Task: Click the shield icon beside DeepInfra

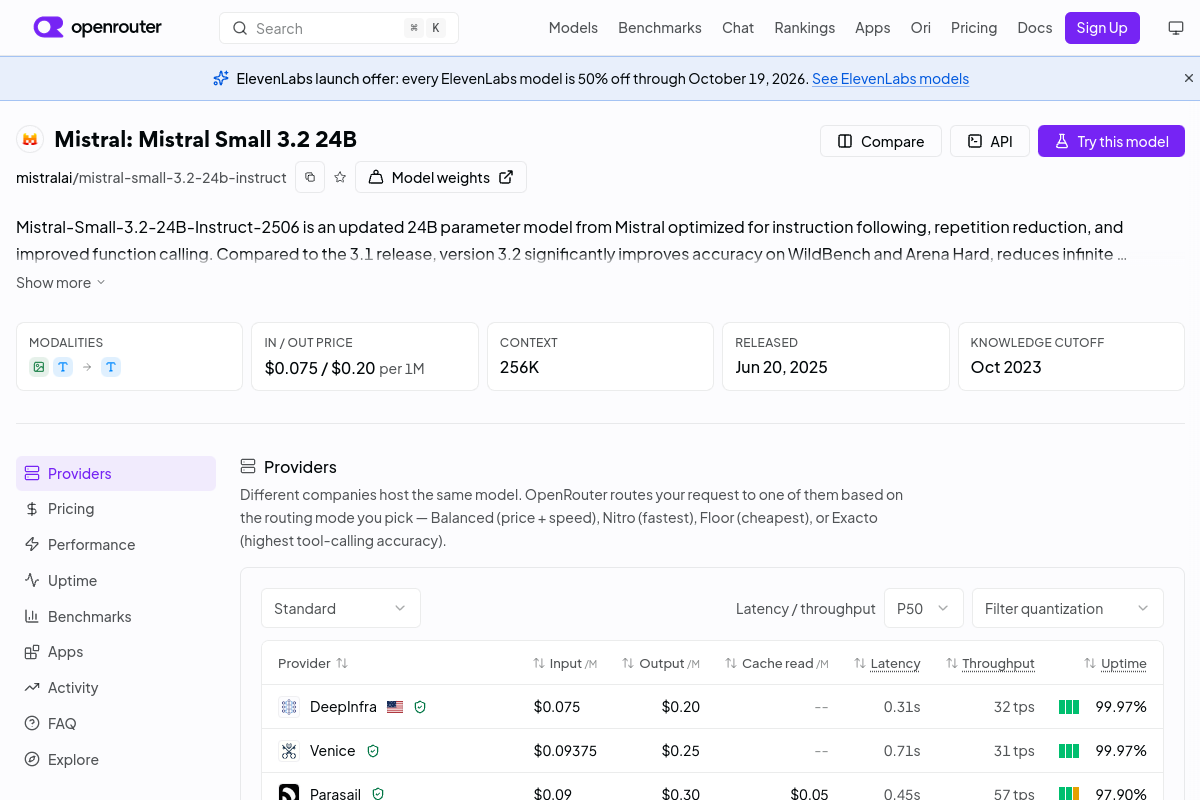Action: (420, 707)
